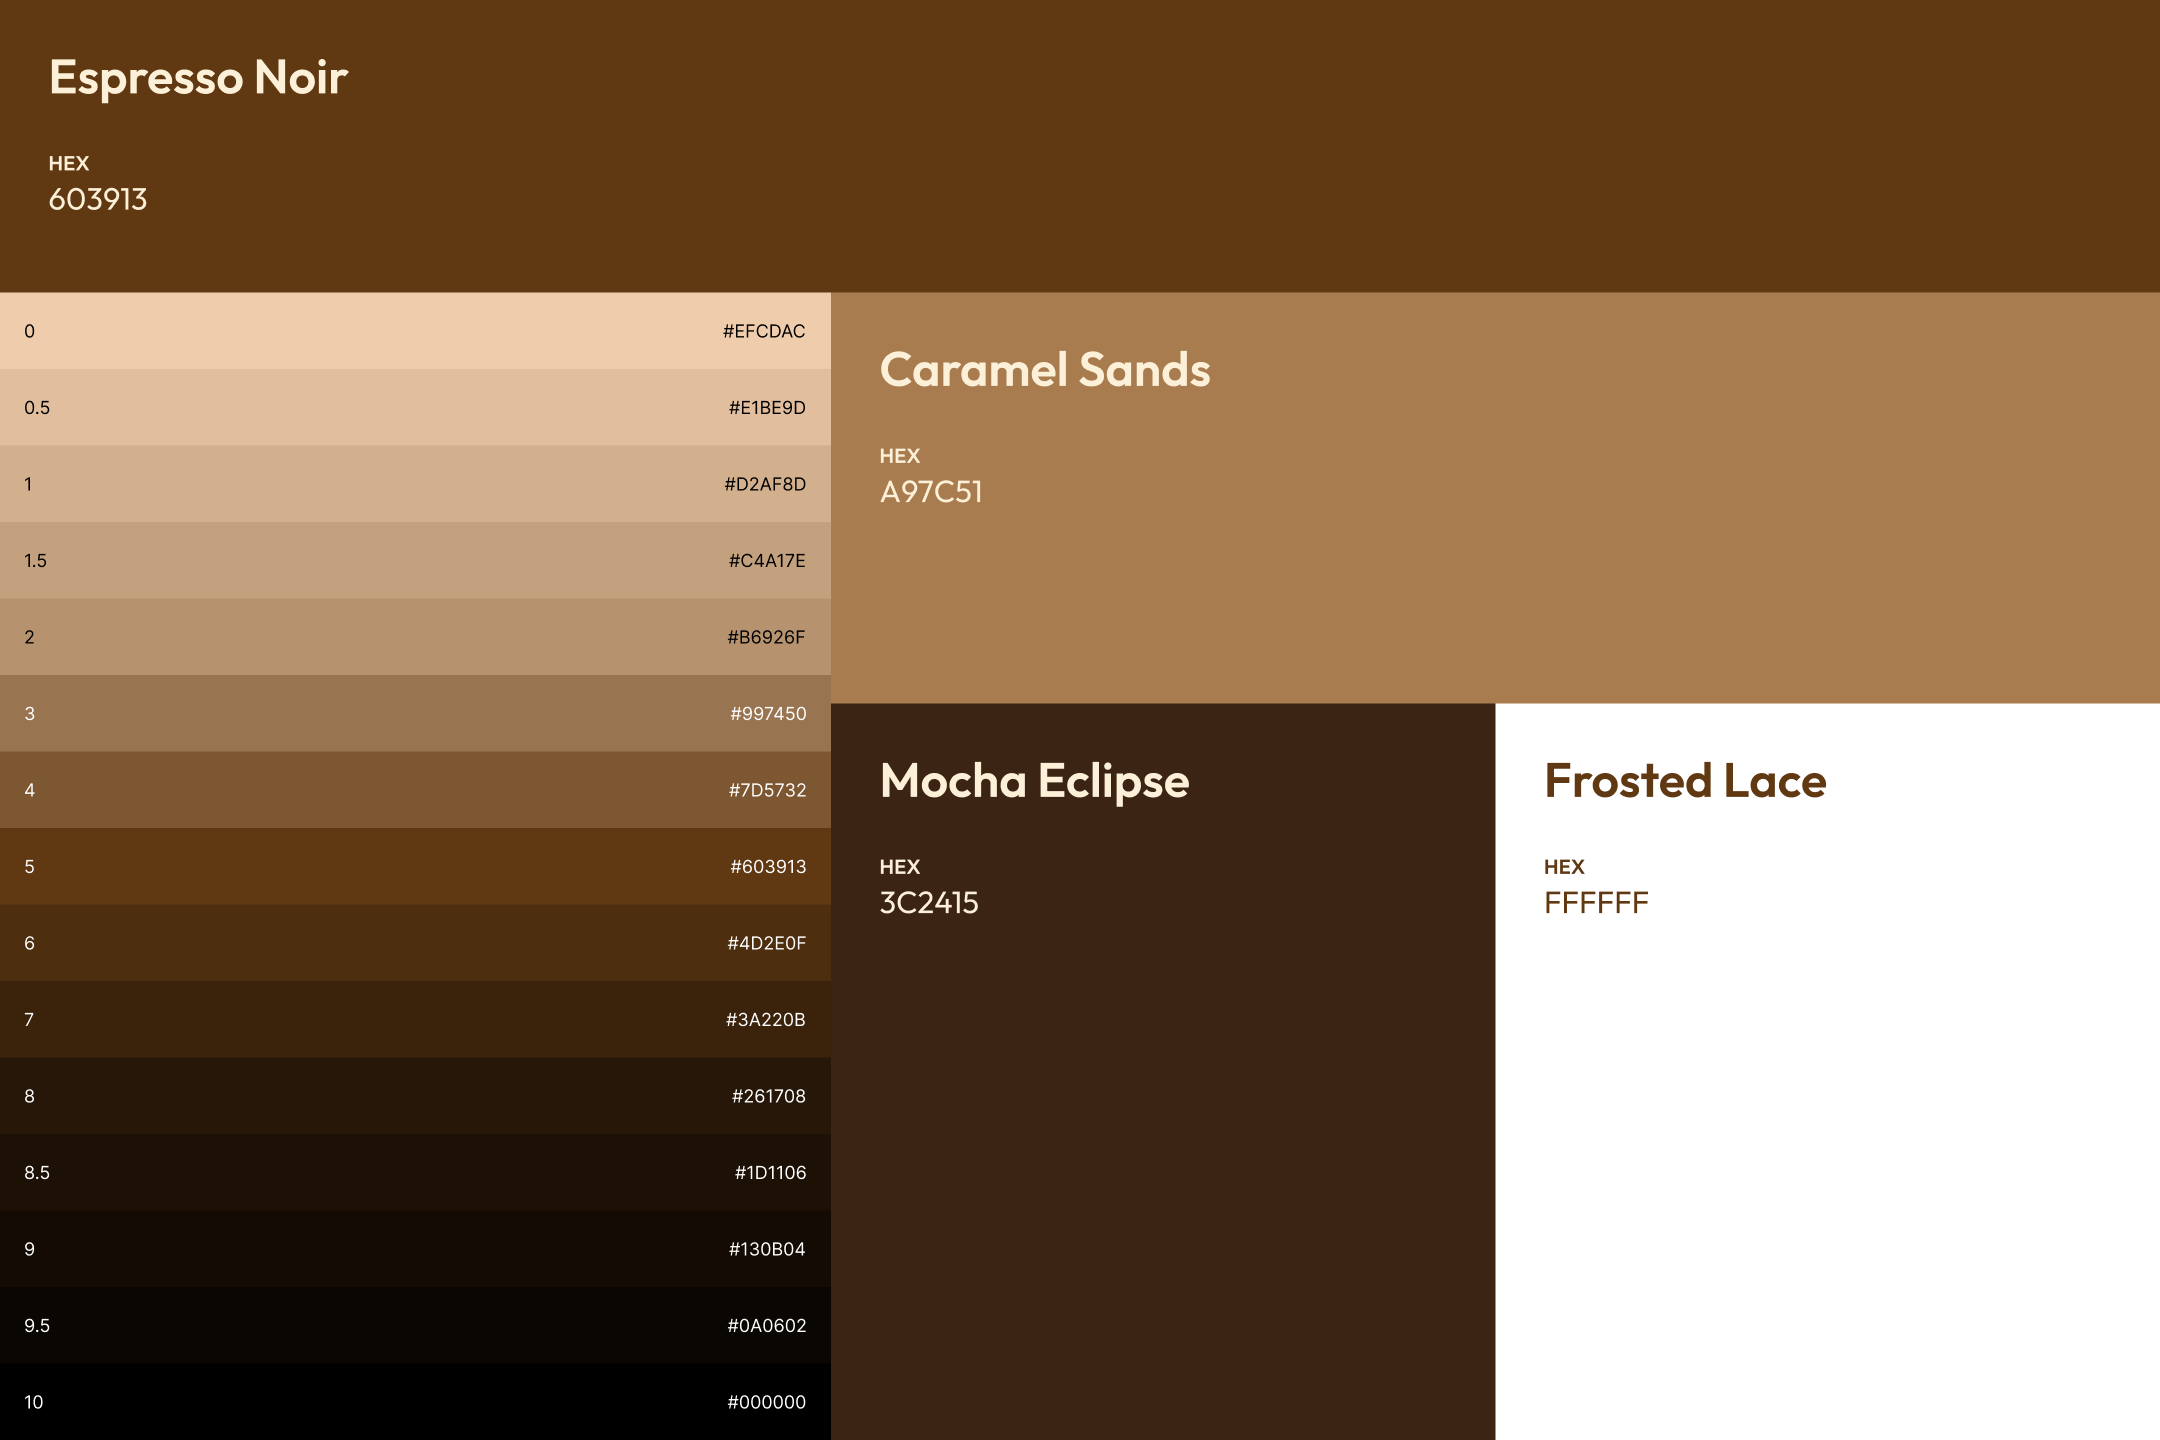Select base shade #603913 in scale

point(415,867)
